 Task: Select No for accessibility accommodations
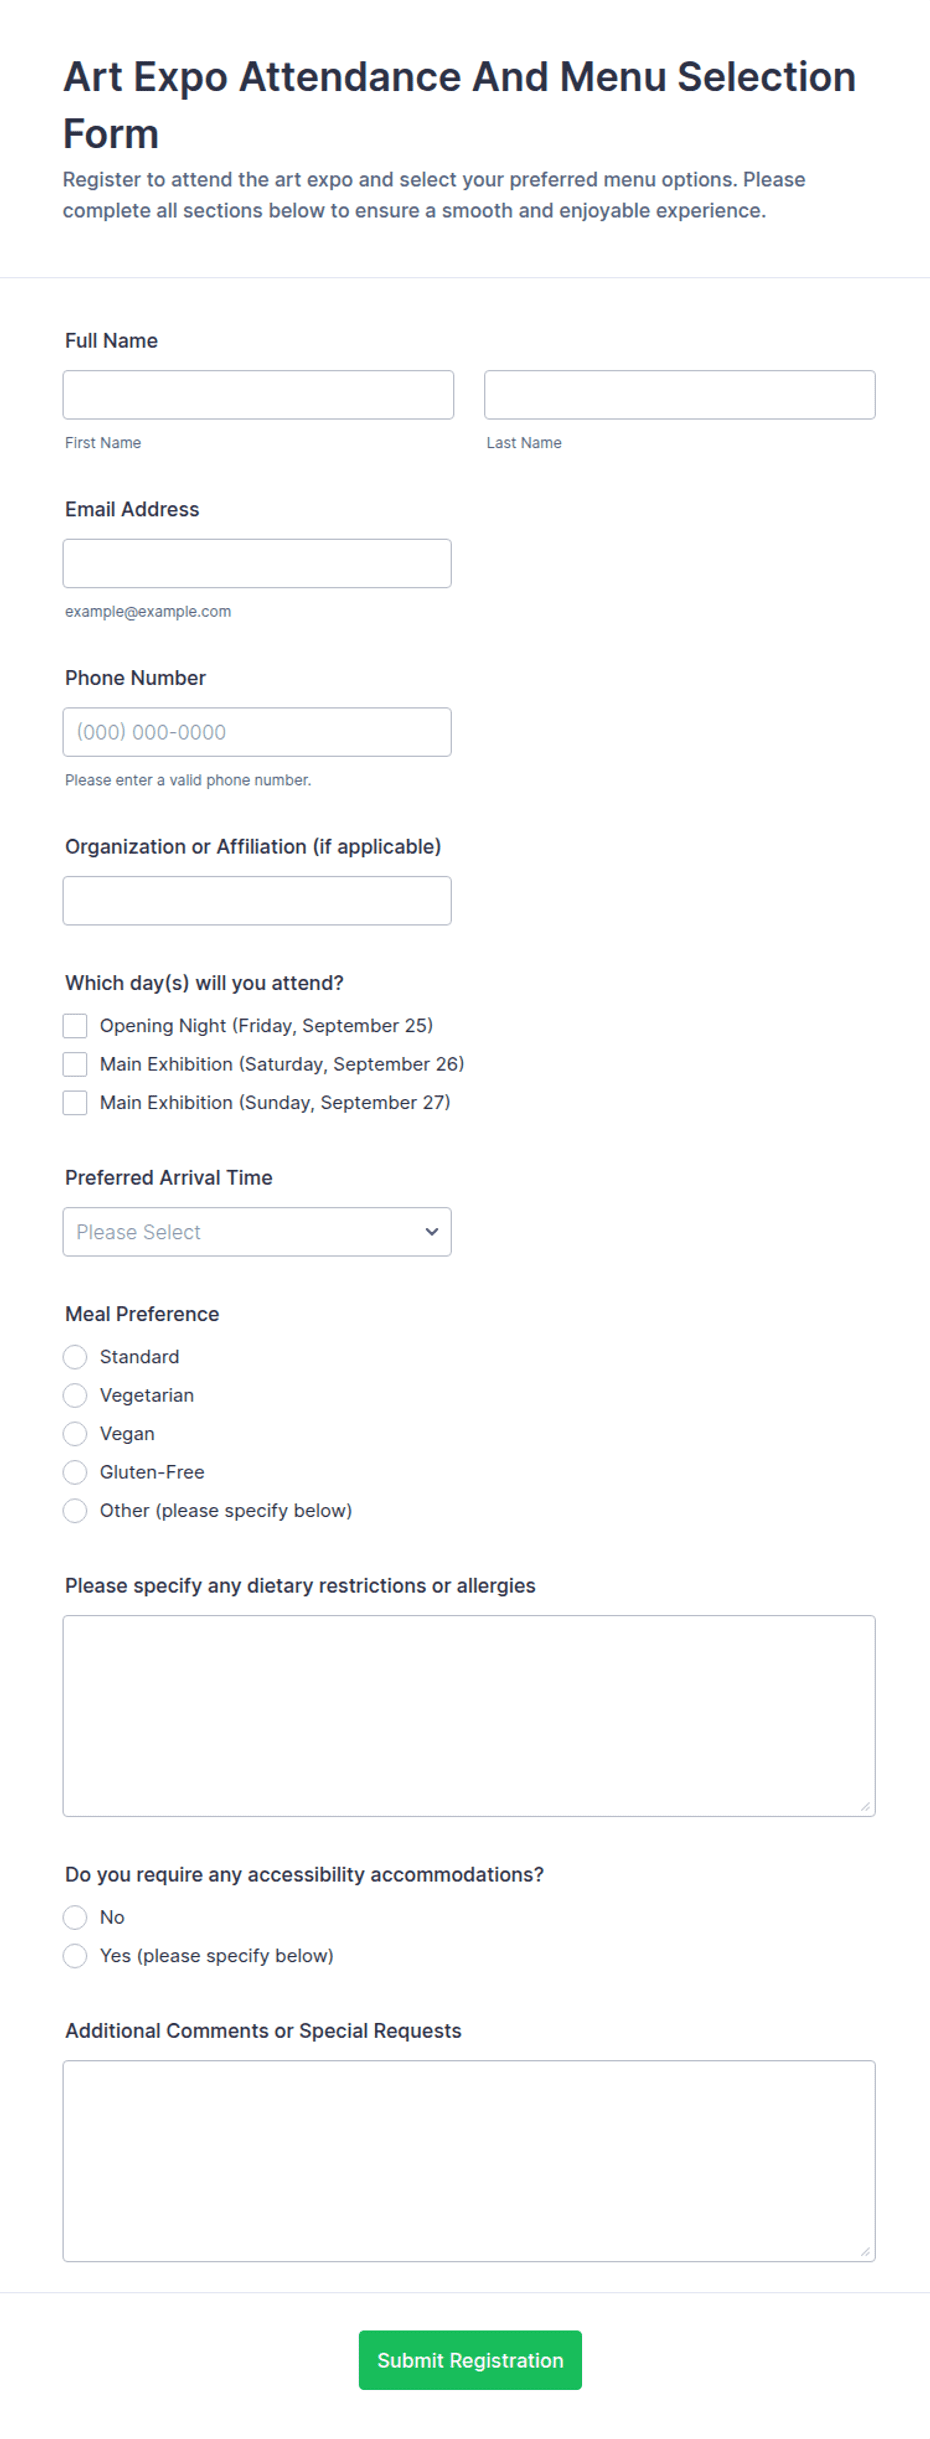coord(75,1917)
